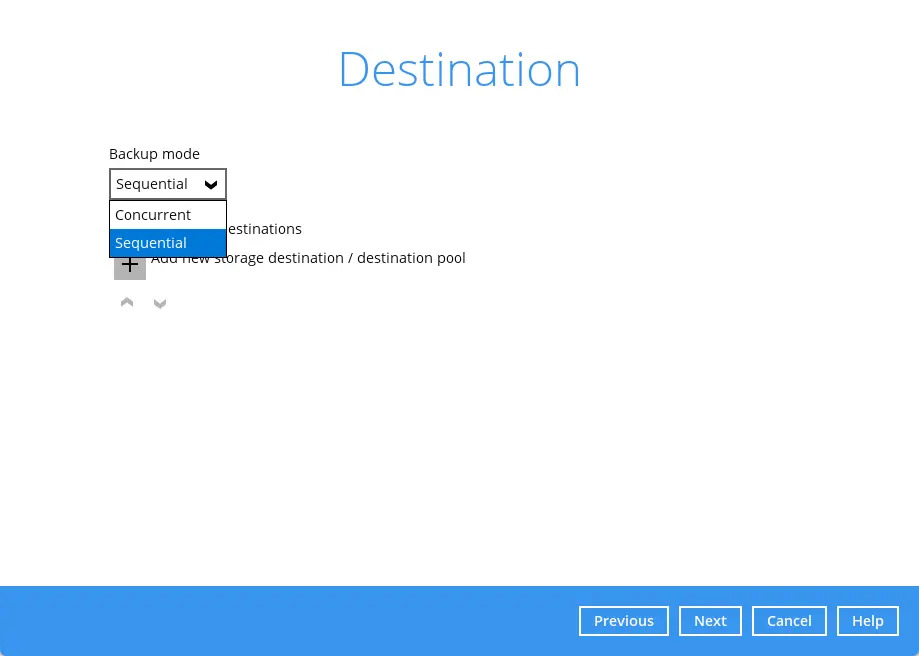The image size is (919, 656).
Task: Click empty left area of blue footer bar
Action: 250,621
